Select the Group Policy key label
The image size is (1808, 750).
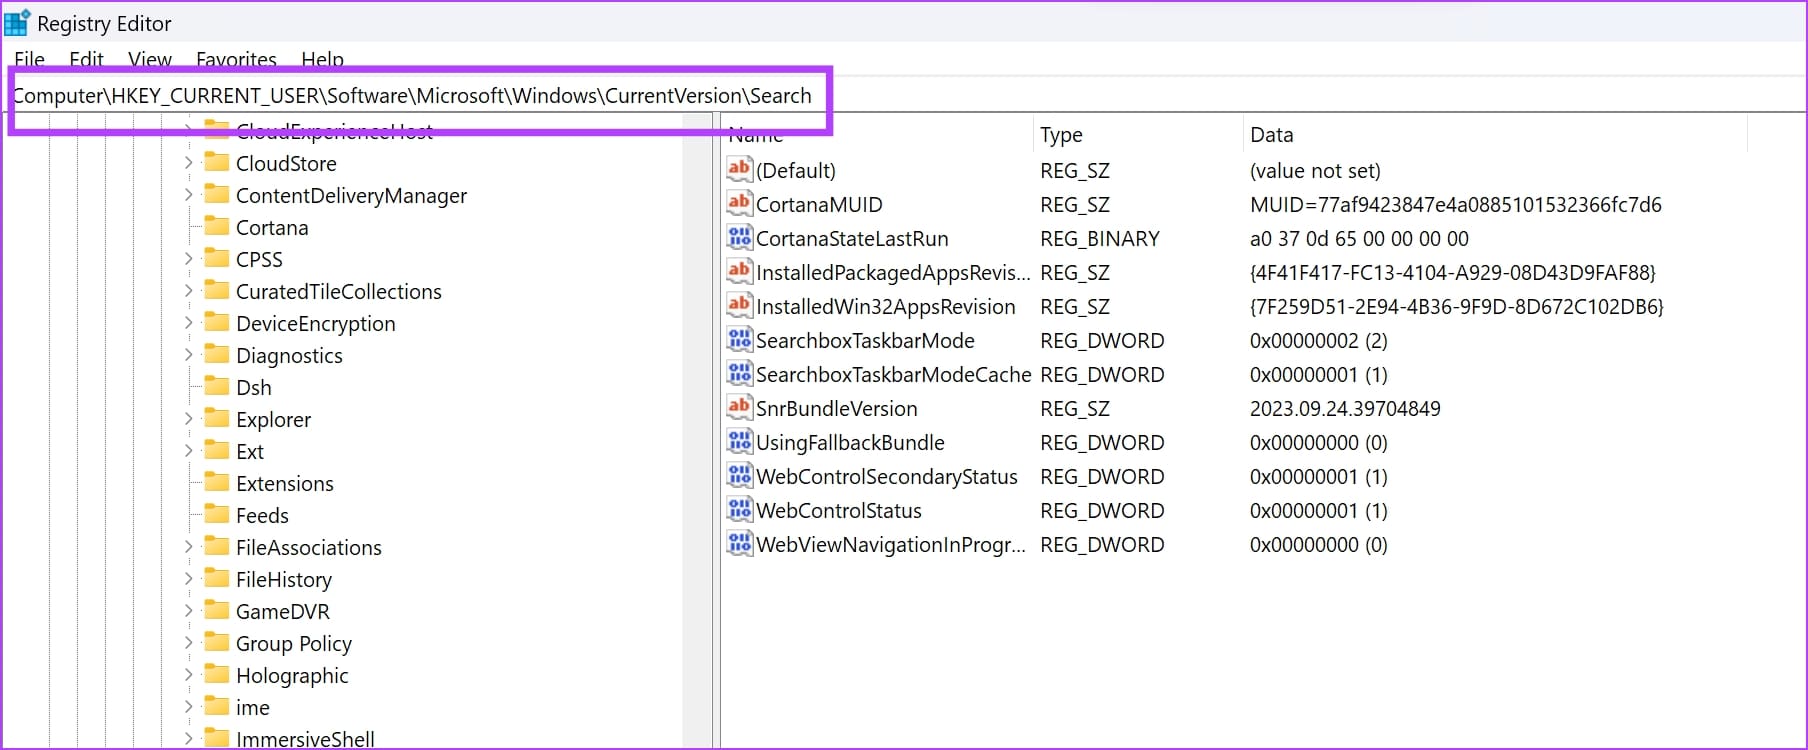click(x=294, y=643)
